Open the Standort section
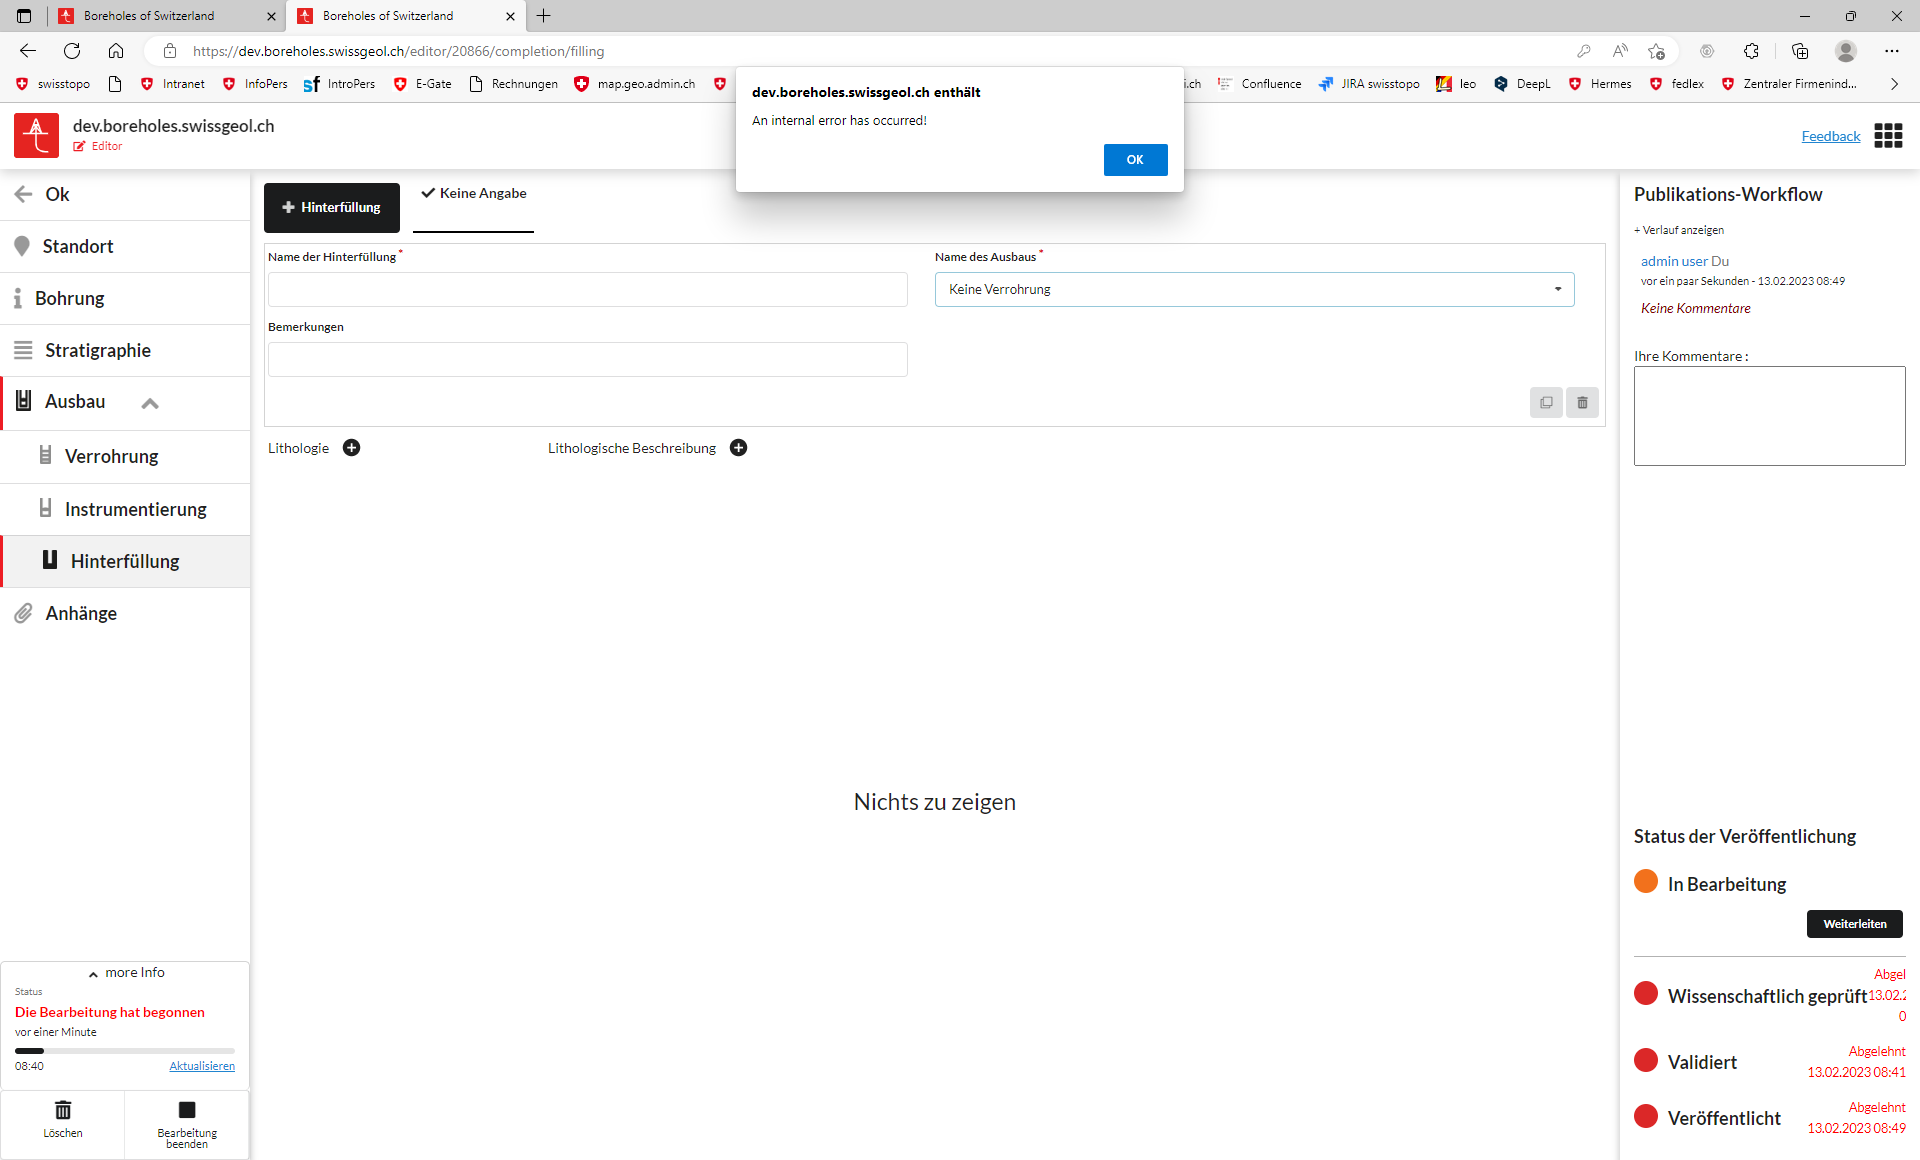 (125, 246)
